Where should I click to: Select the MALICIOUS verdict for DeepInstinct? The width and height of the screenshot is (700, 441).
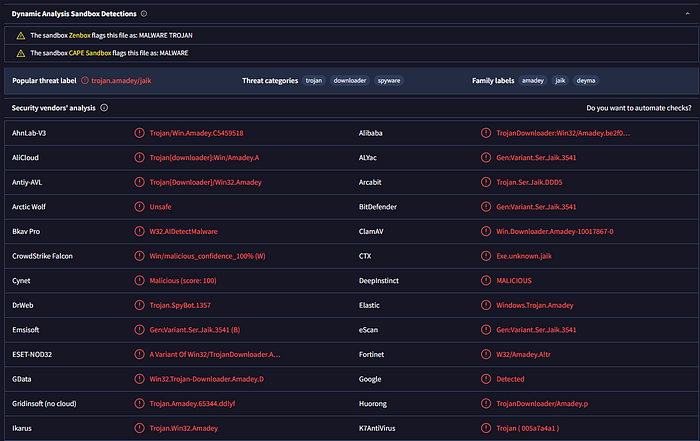514,281
